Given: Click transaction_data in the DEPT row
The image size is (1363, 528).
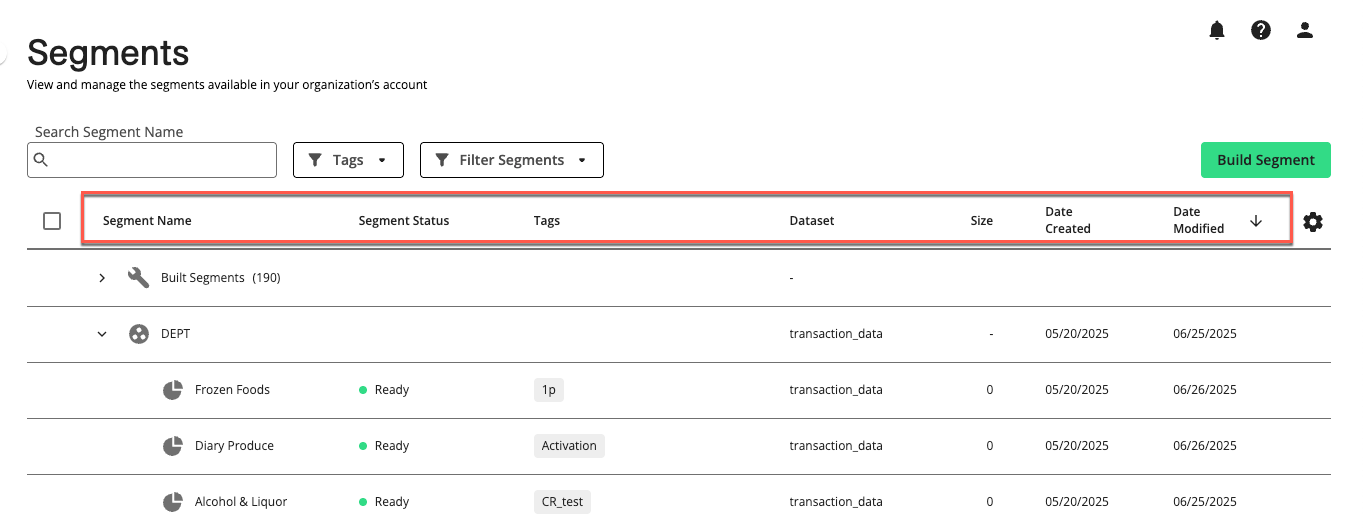Looking at the screenshot, I should coord(836,334).
